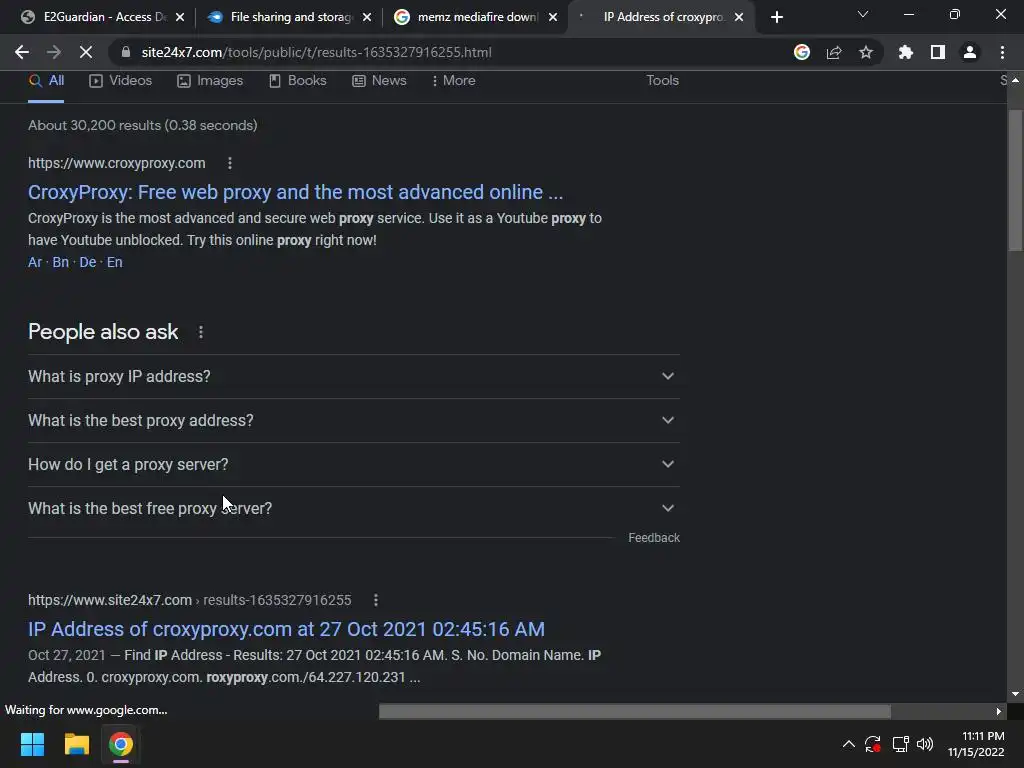Open the tab search dropdown

[x=863, y=14]
